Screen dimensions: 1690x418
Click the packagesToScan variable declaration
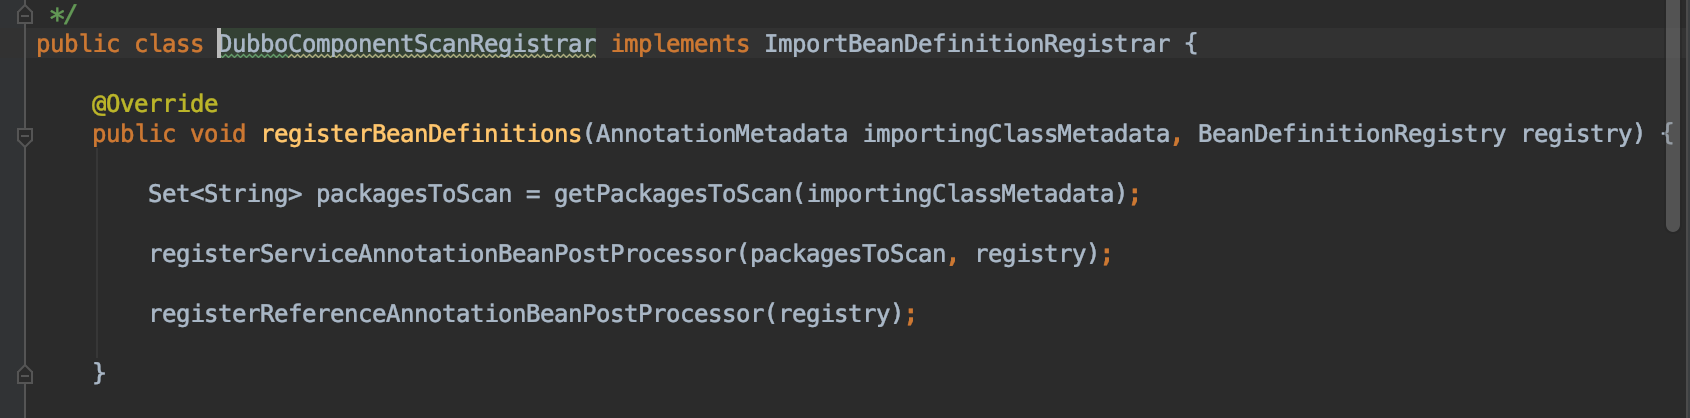click(413, 194)
